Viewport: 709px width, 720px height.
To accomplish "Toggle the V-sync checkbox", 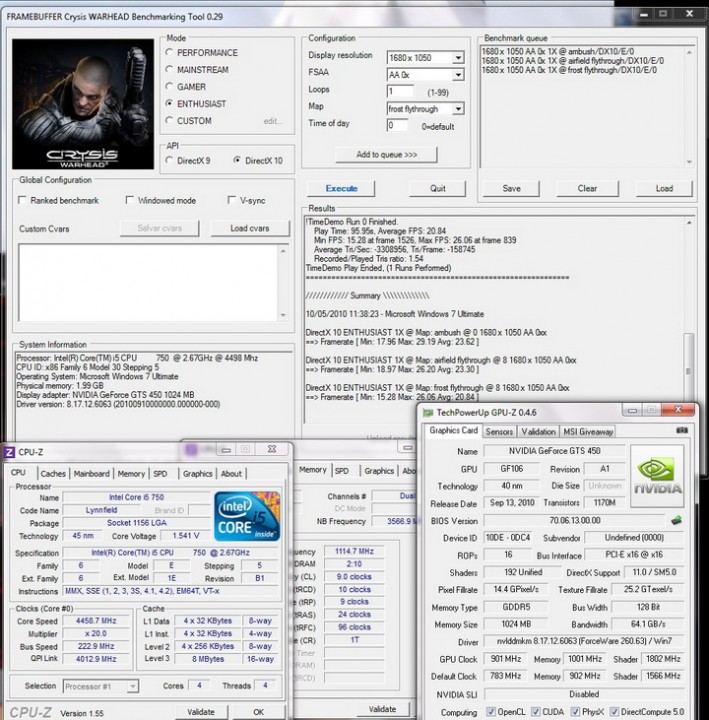I will click(x=231, y=200).
